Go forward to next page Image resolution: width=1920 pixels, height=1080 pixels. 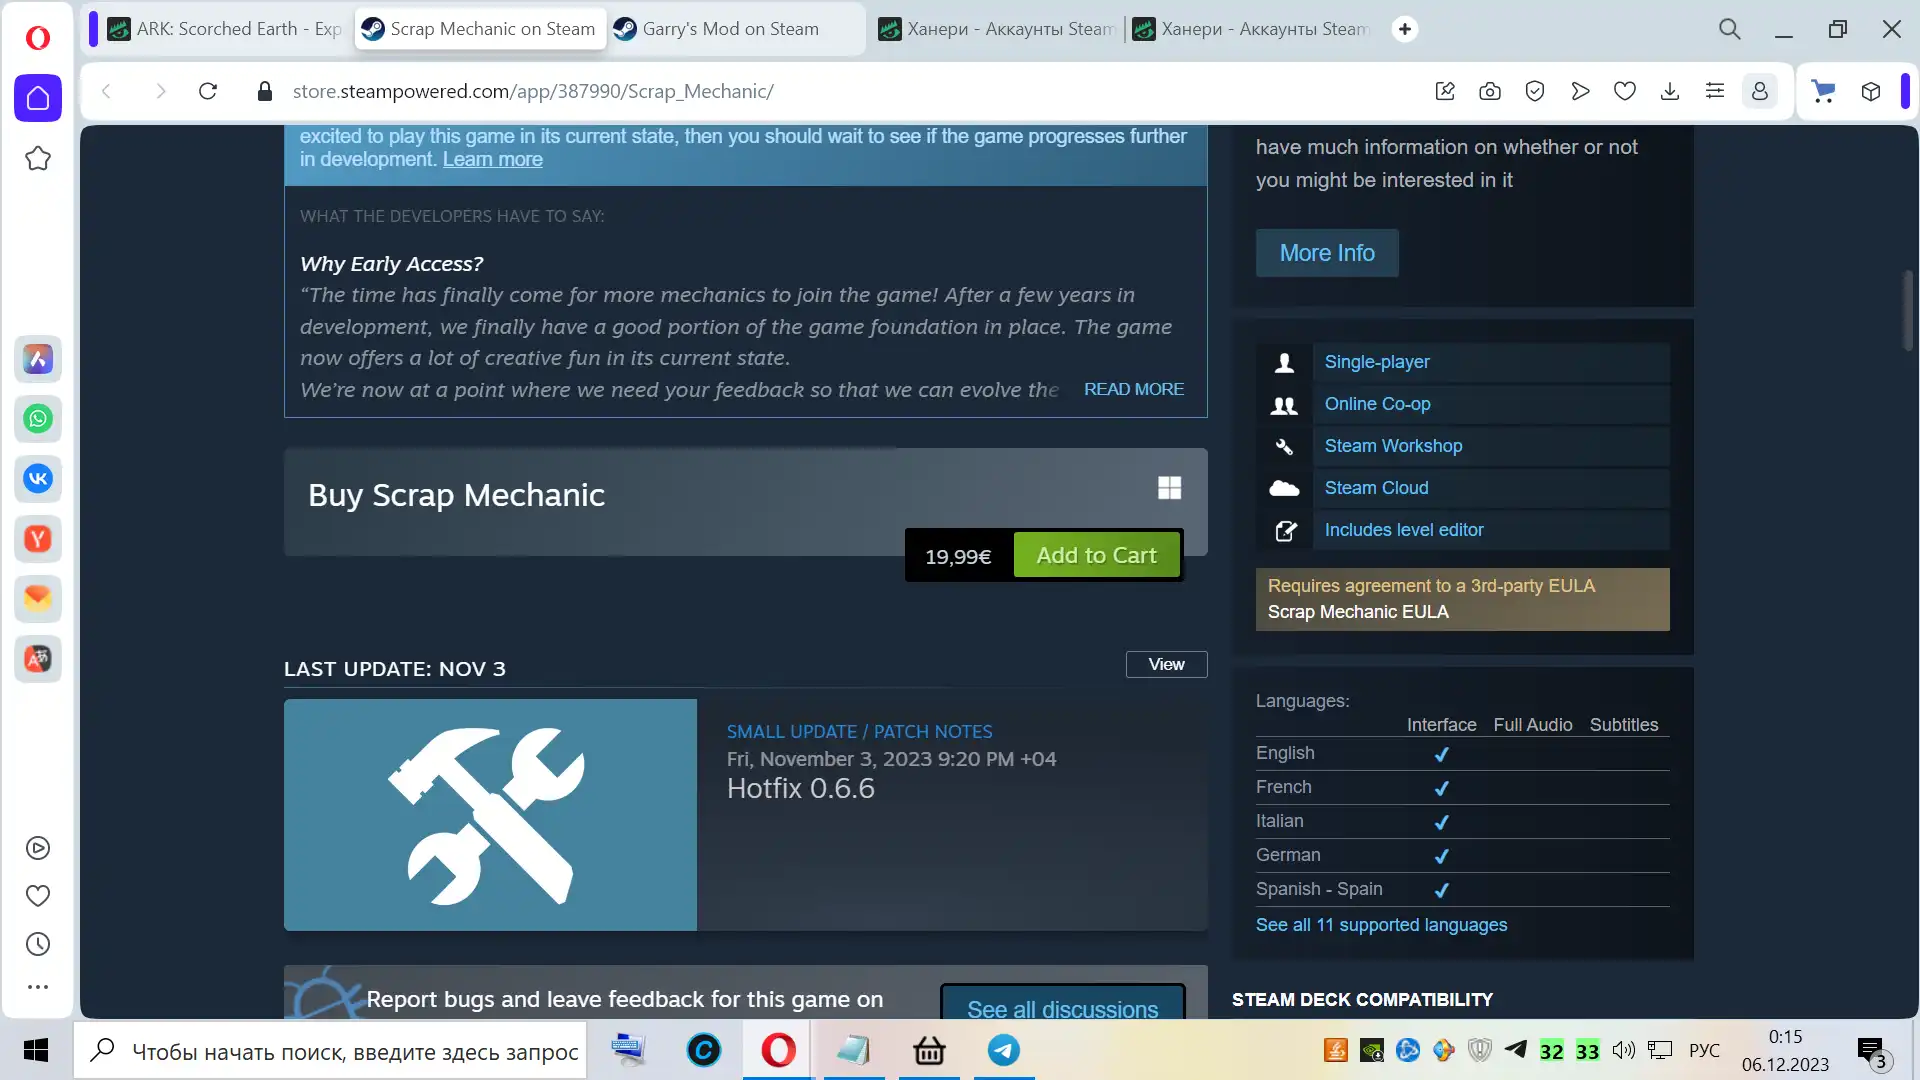coord(161,91)
